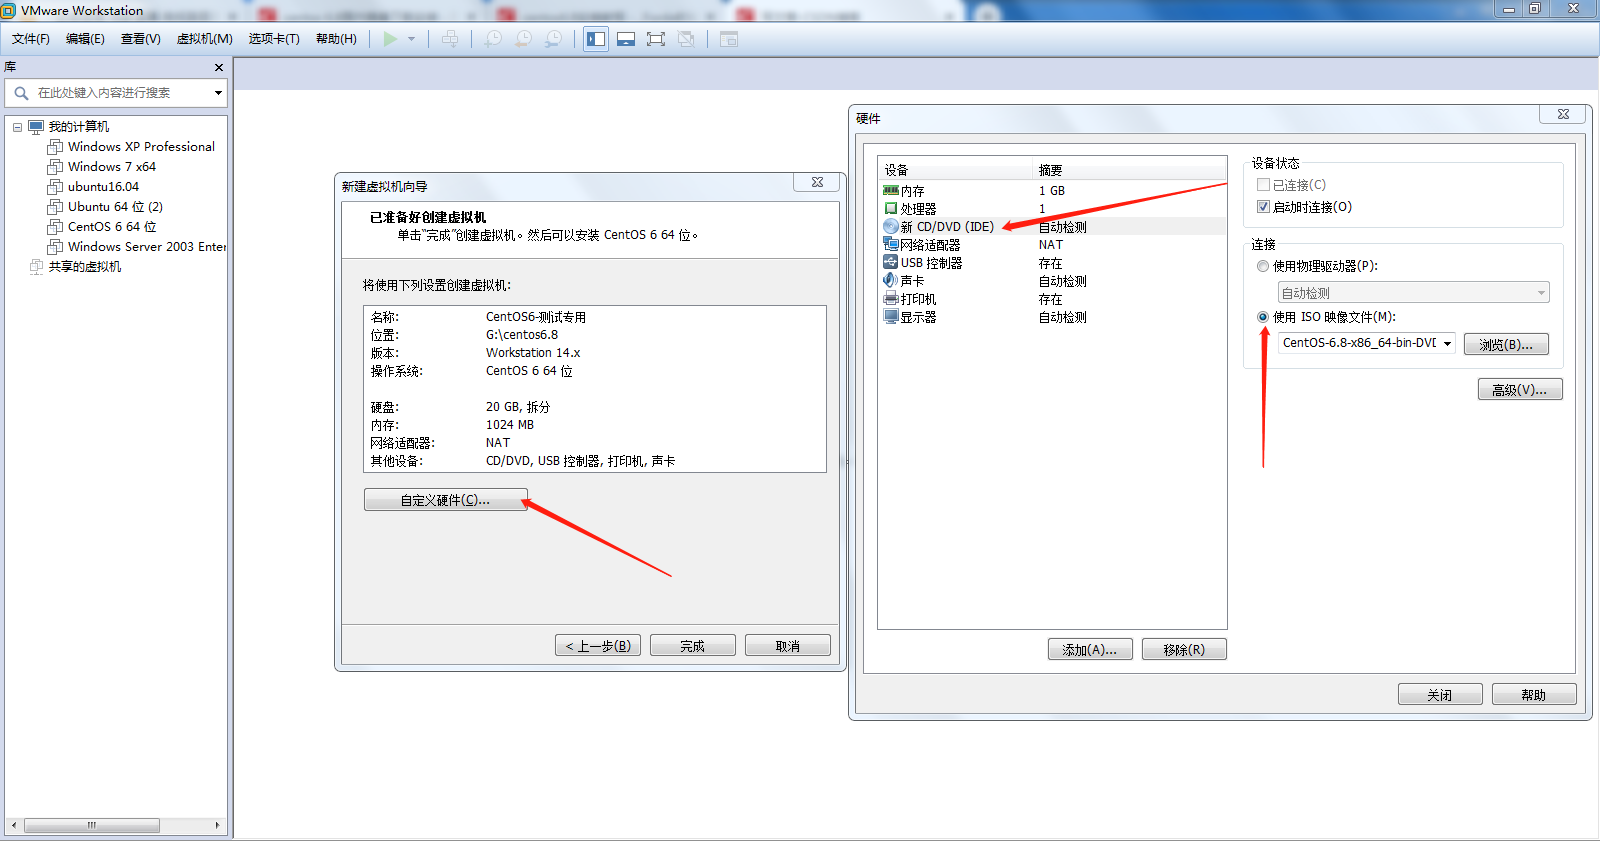This screenshot has height=842, width=1600.
Task: Toggle the 启动时连接(O) checkbox
Action: point(1264,207)
